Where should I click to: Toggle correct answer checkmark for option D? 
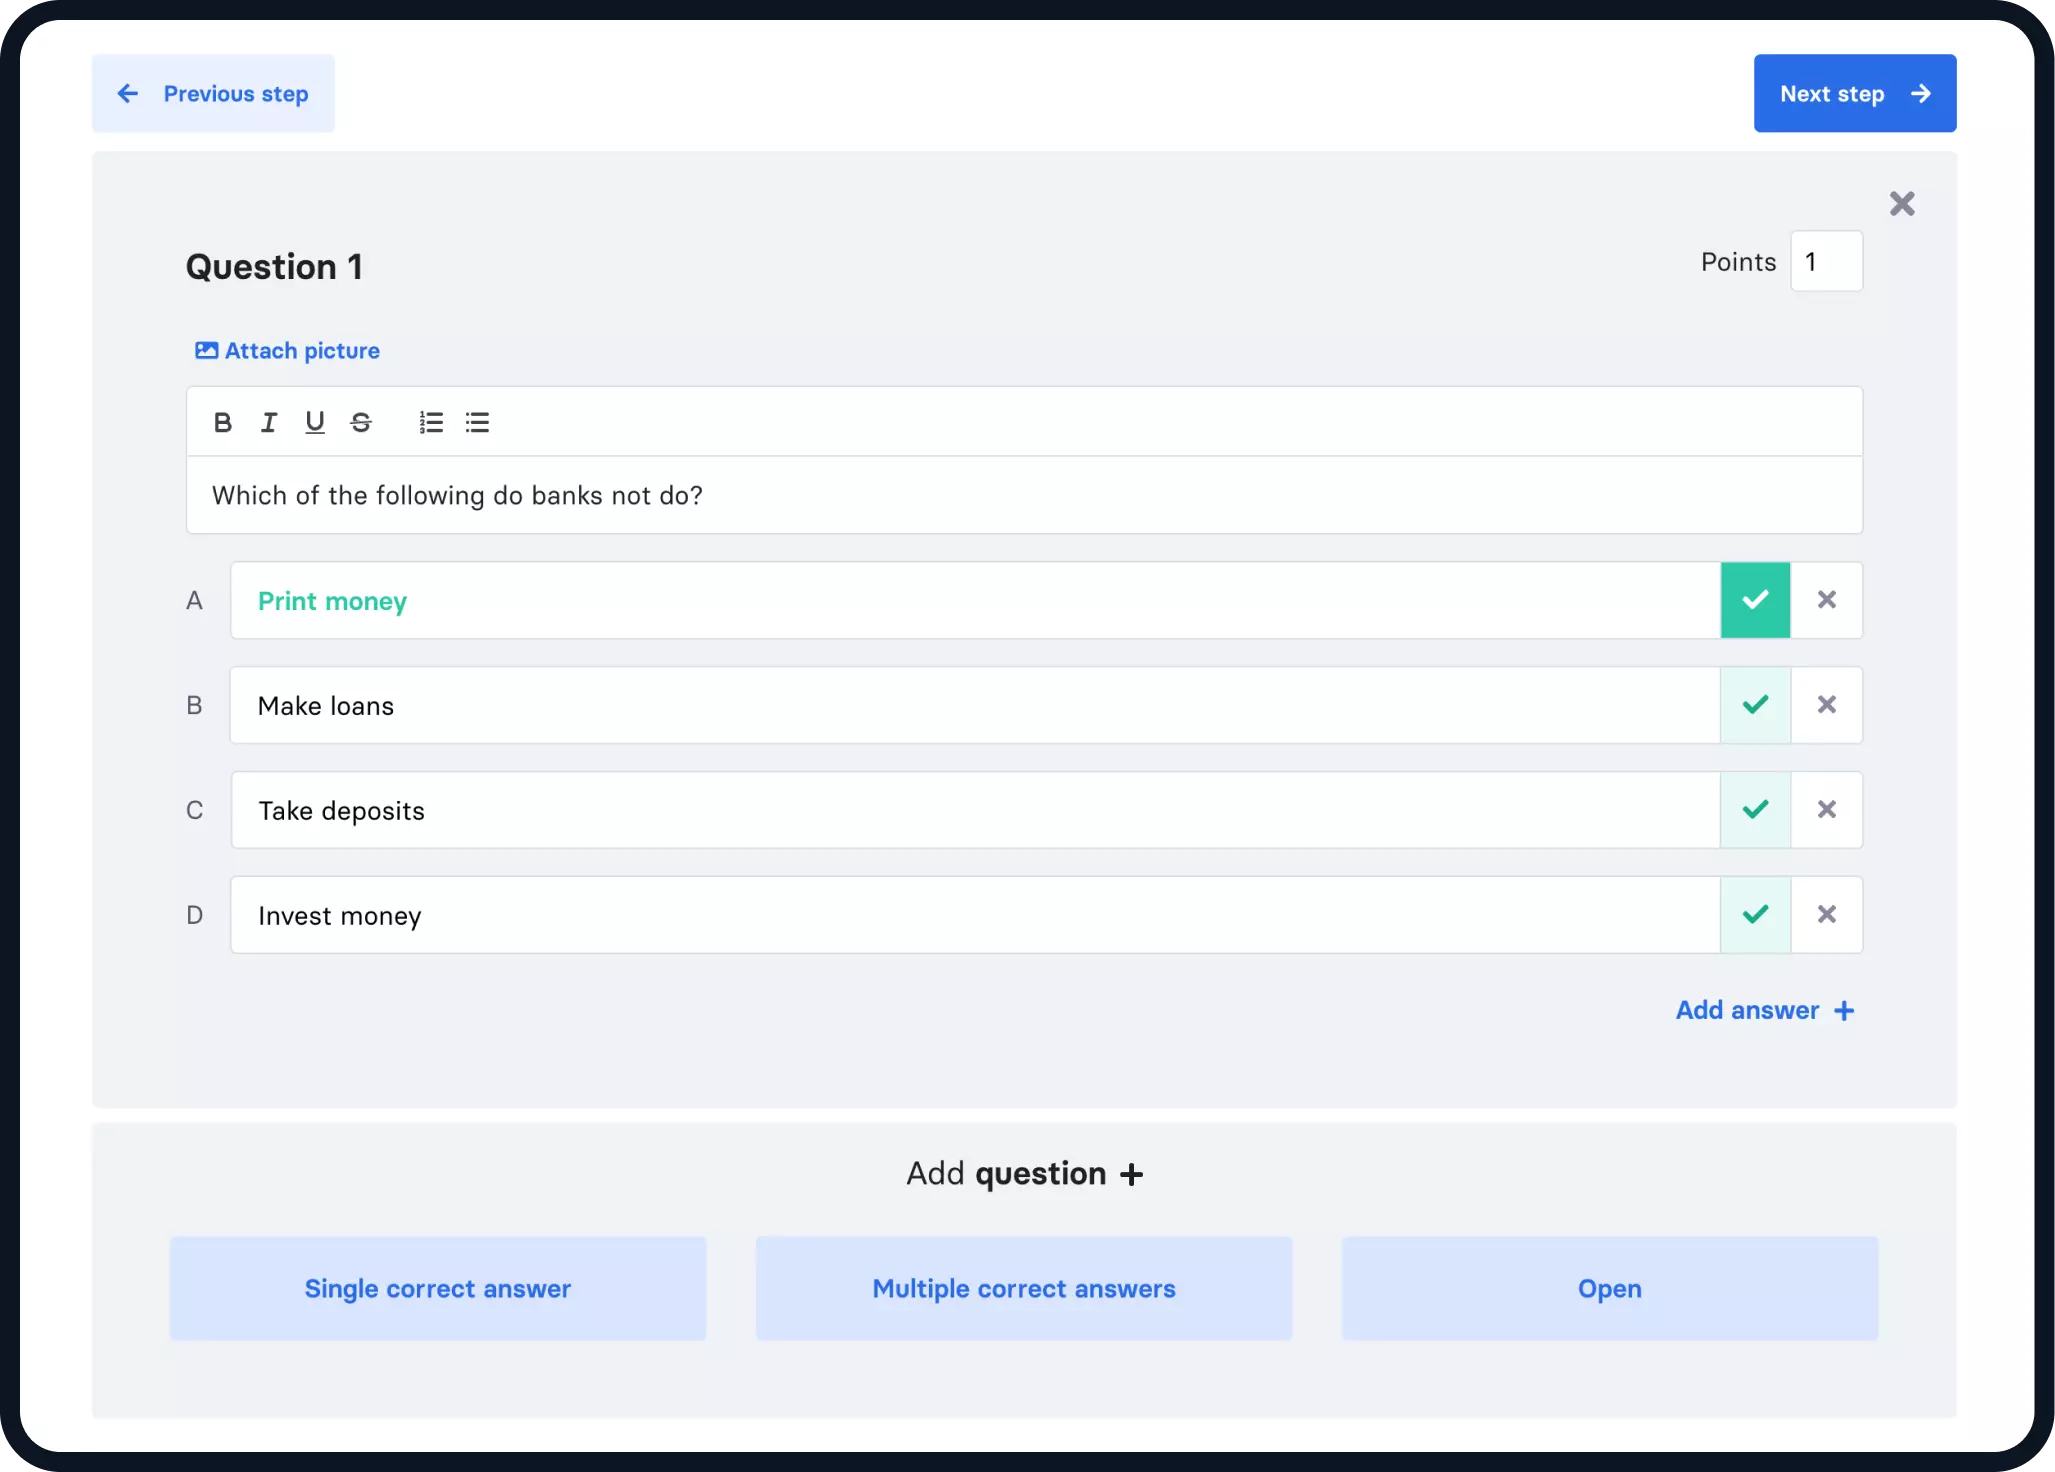1756,914
